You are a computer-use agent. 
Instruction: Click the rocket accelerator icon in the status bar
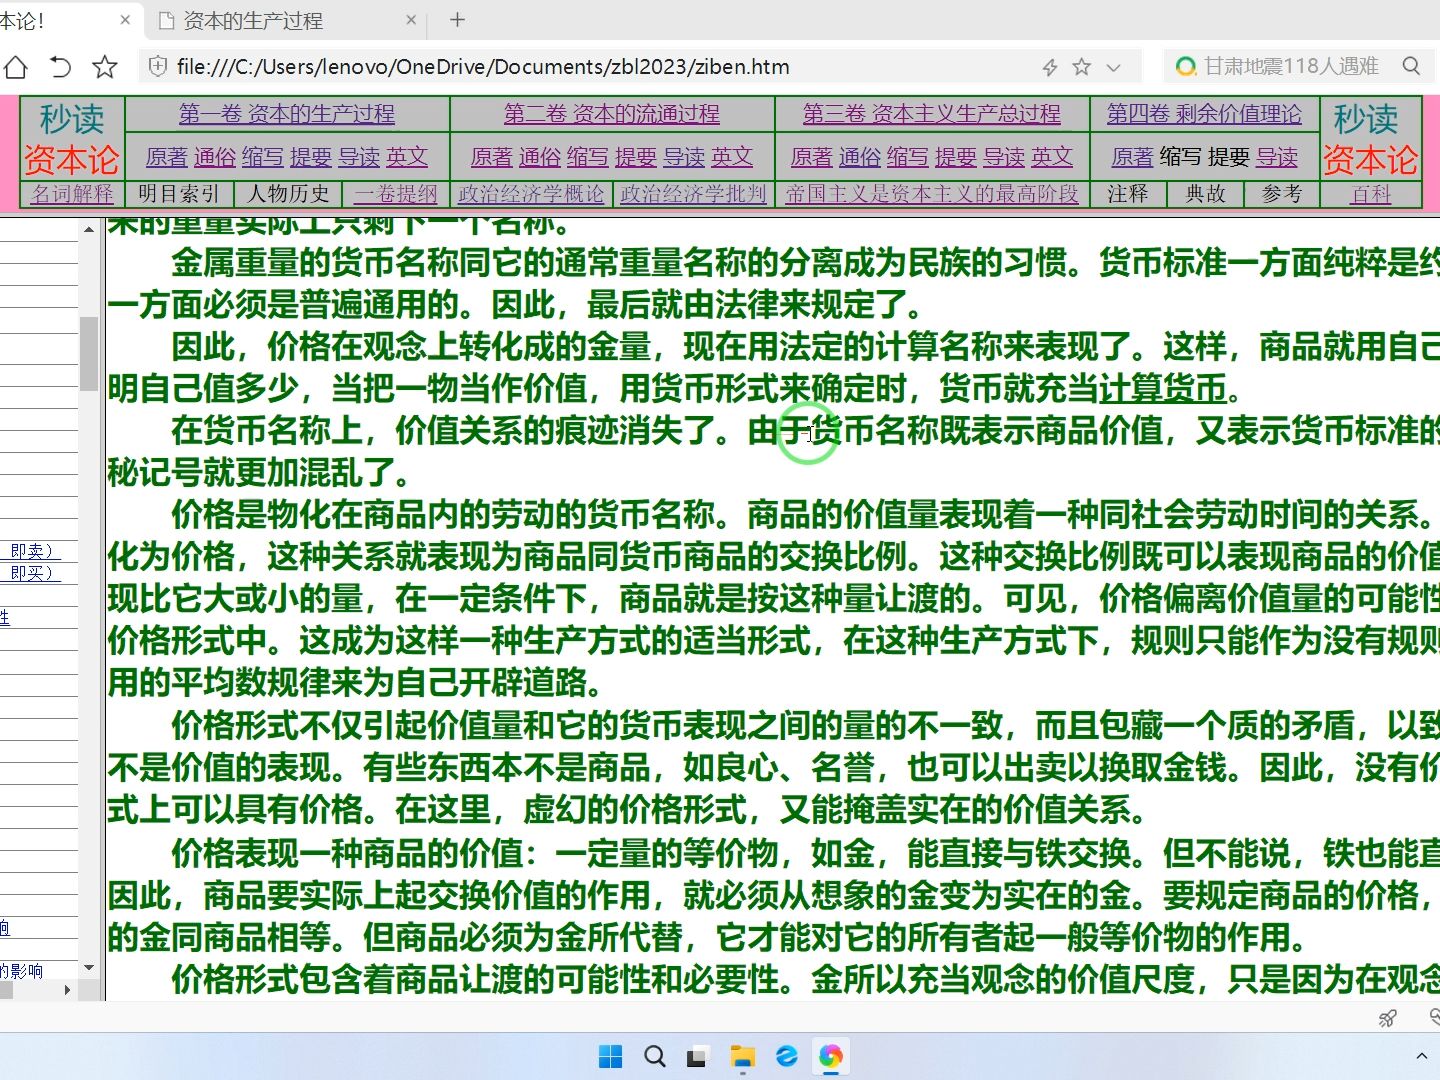(1387, 1018)
